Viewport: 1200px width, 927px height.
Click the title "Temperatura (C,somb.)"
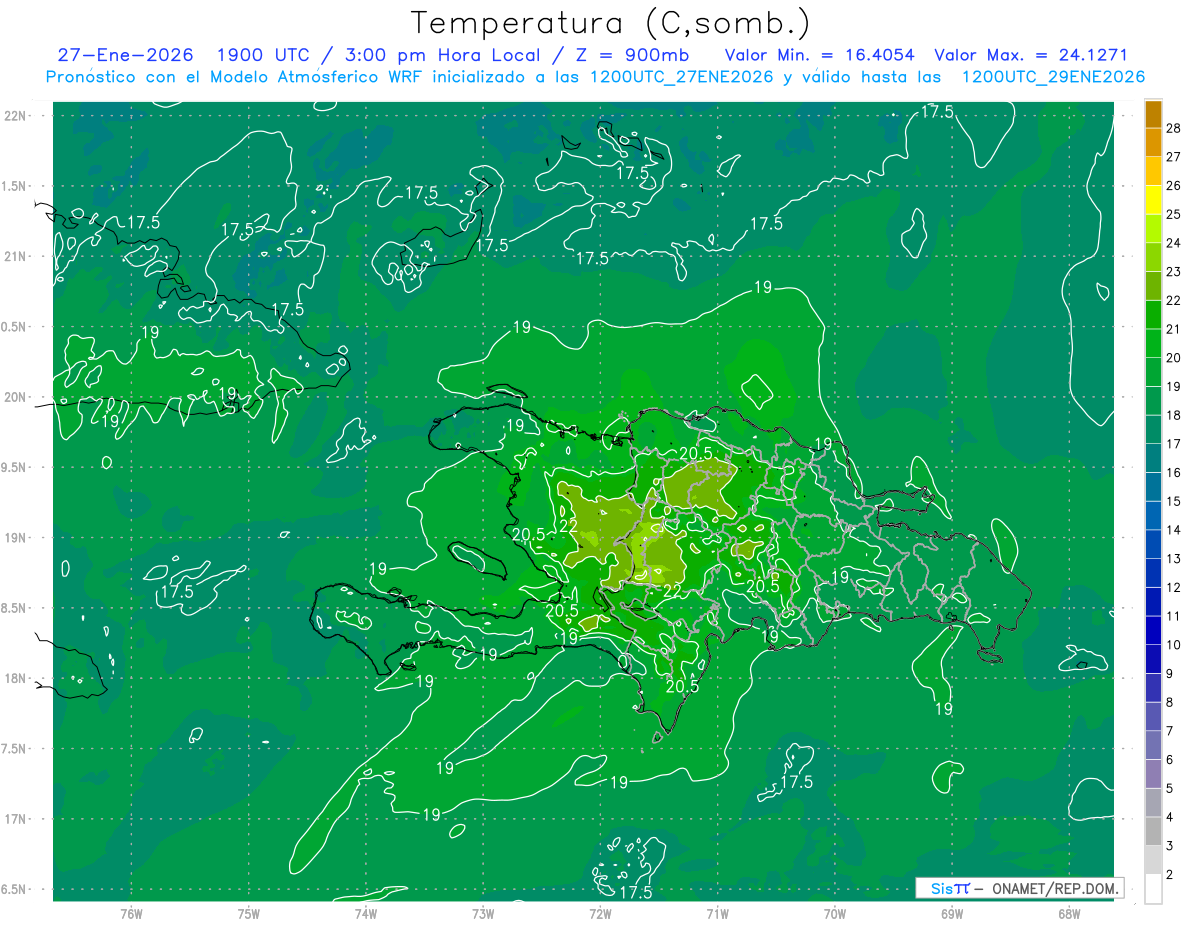(611, 23)
